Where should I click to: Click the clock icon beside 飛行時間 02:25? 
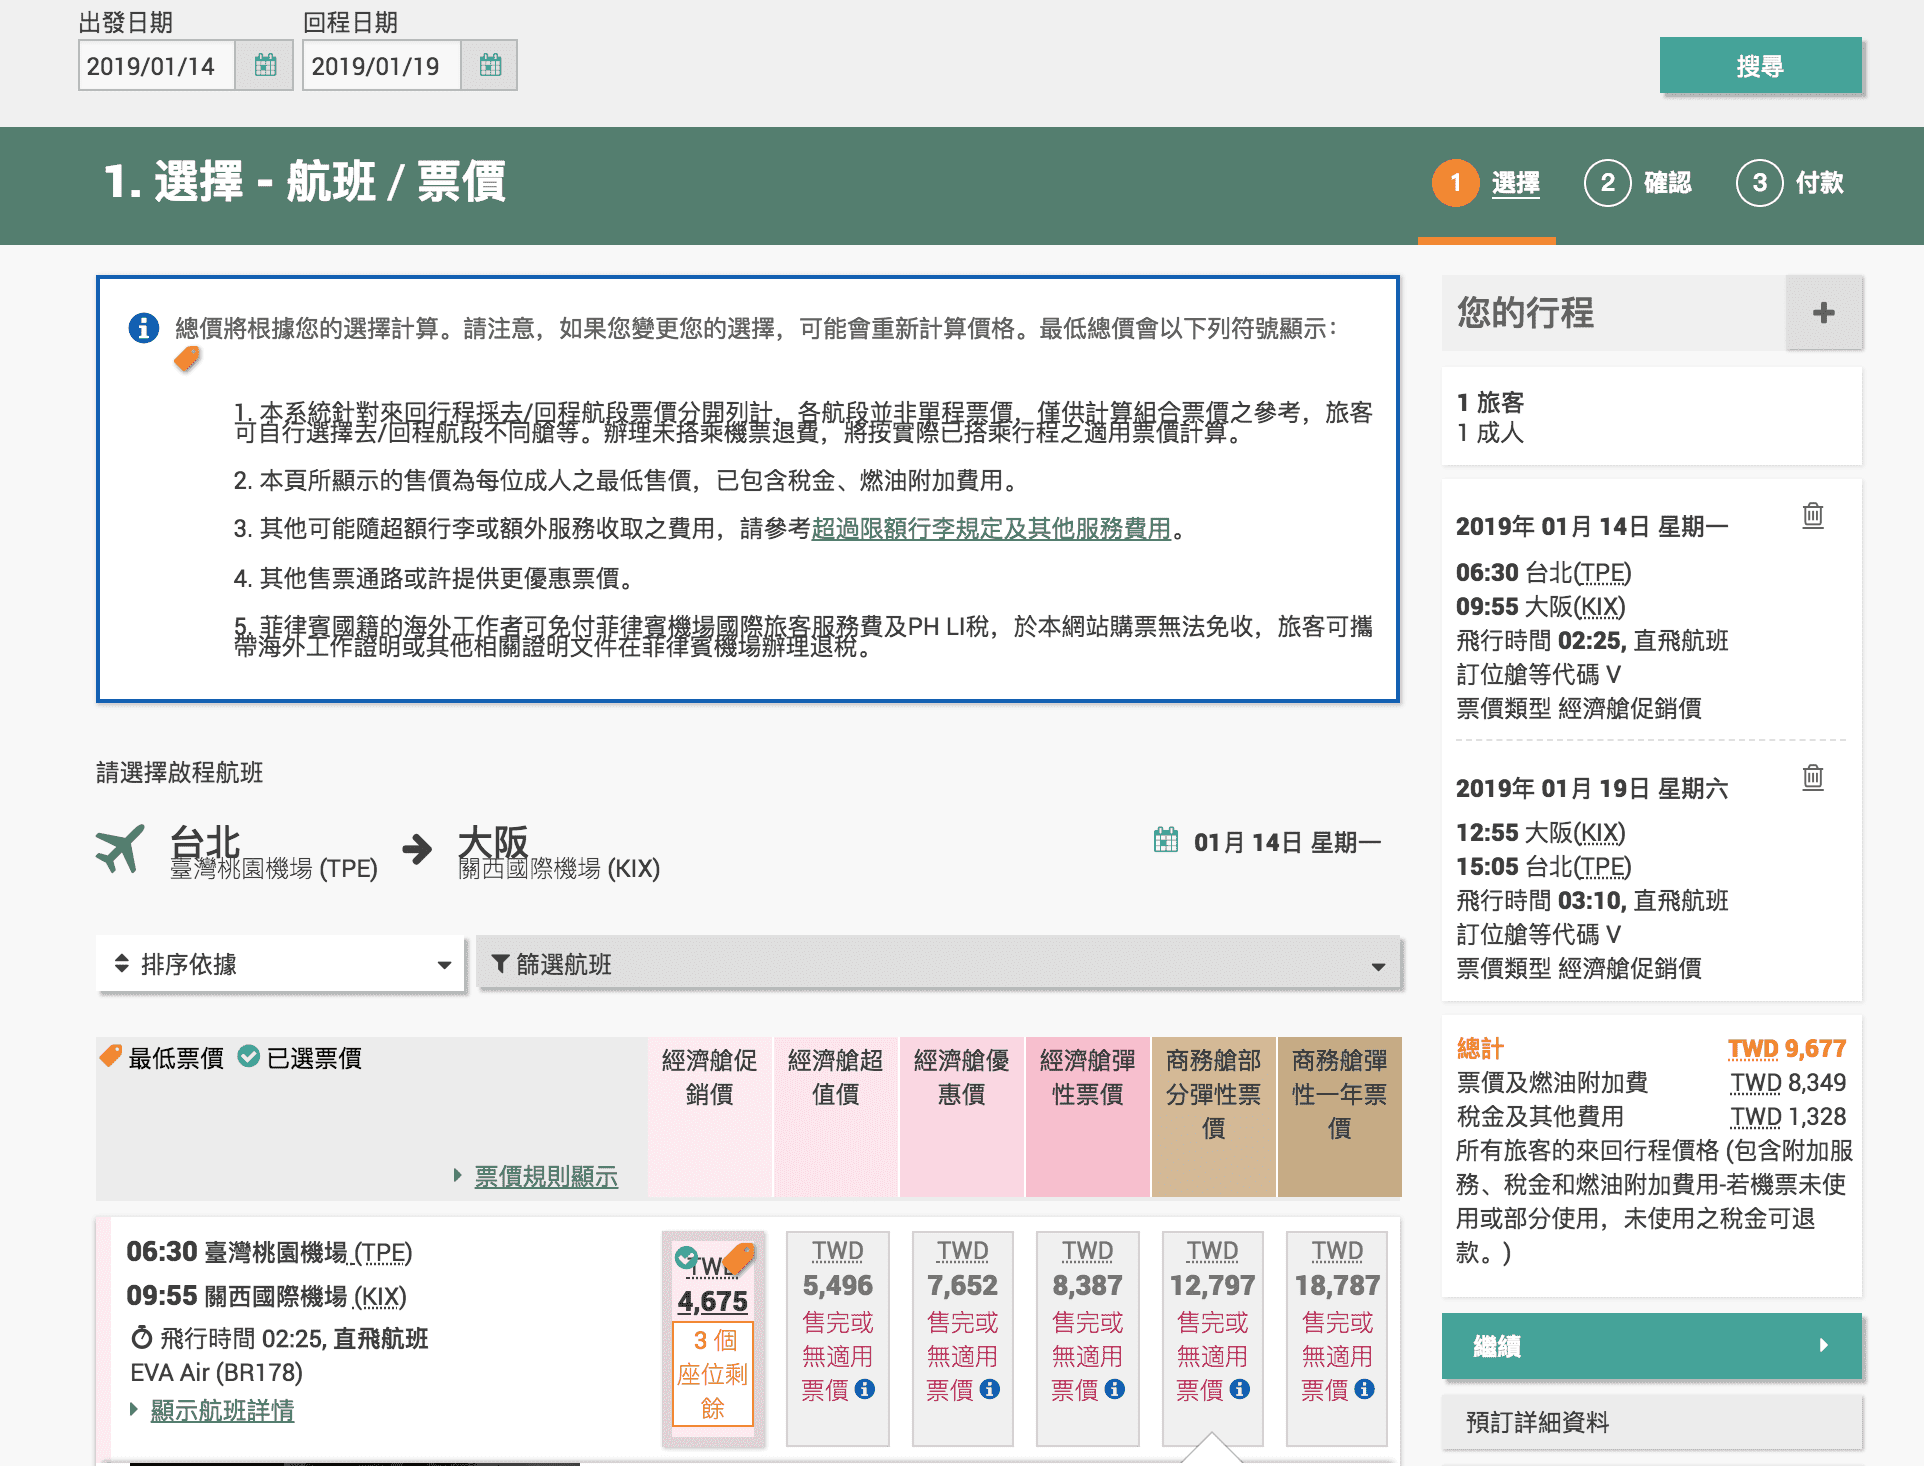(142, 1338)
